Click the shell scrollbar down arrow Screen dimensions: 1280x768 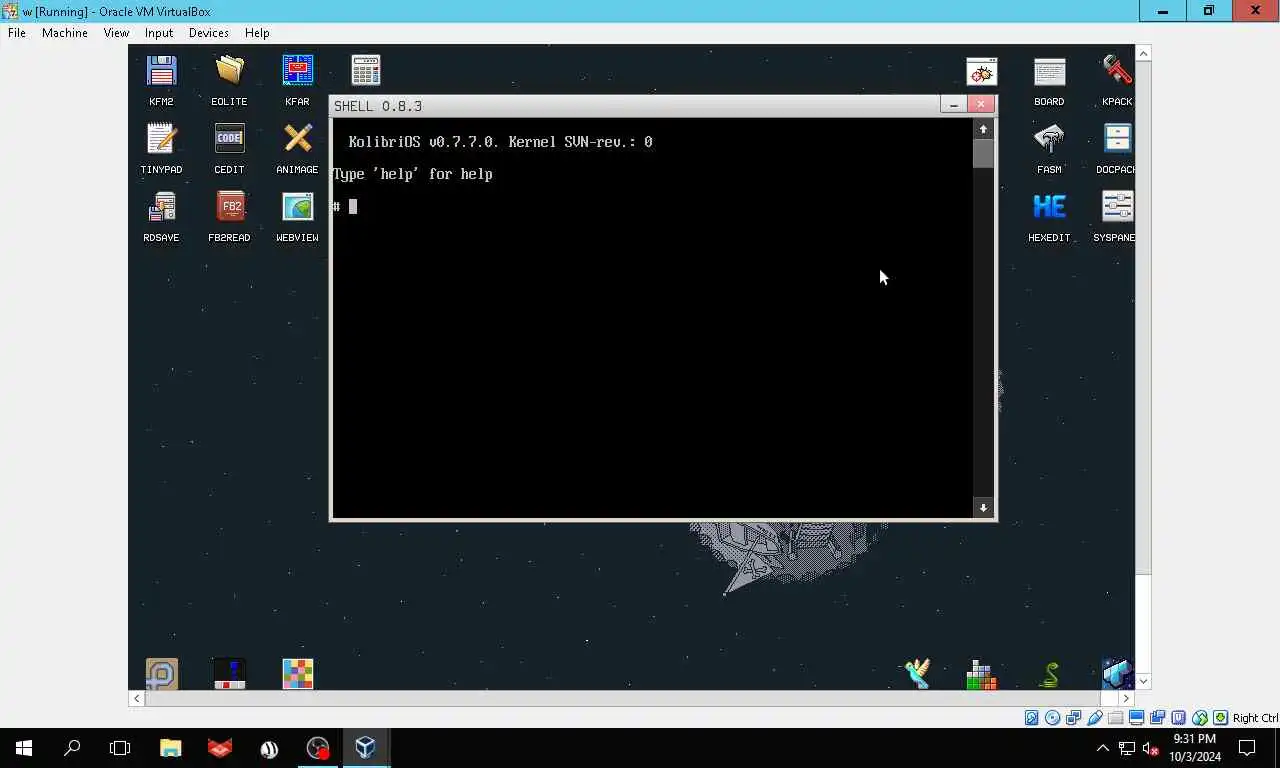pos(984,508)
